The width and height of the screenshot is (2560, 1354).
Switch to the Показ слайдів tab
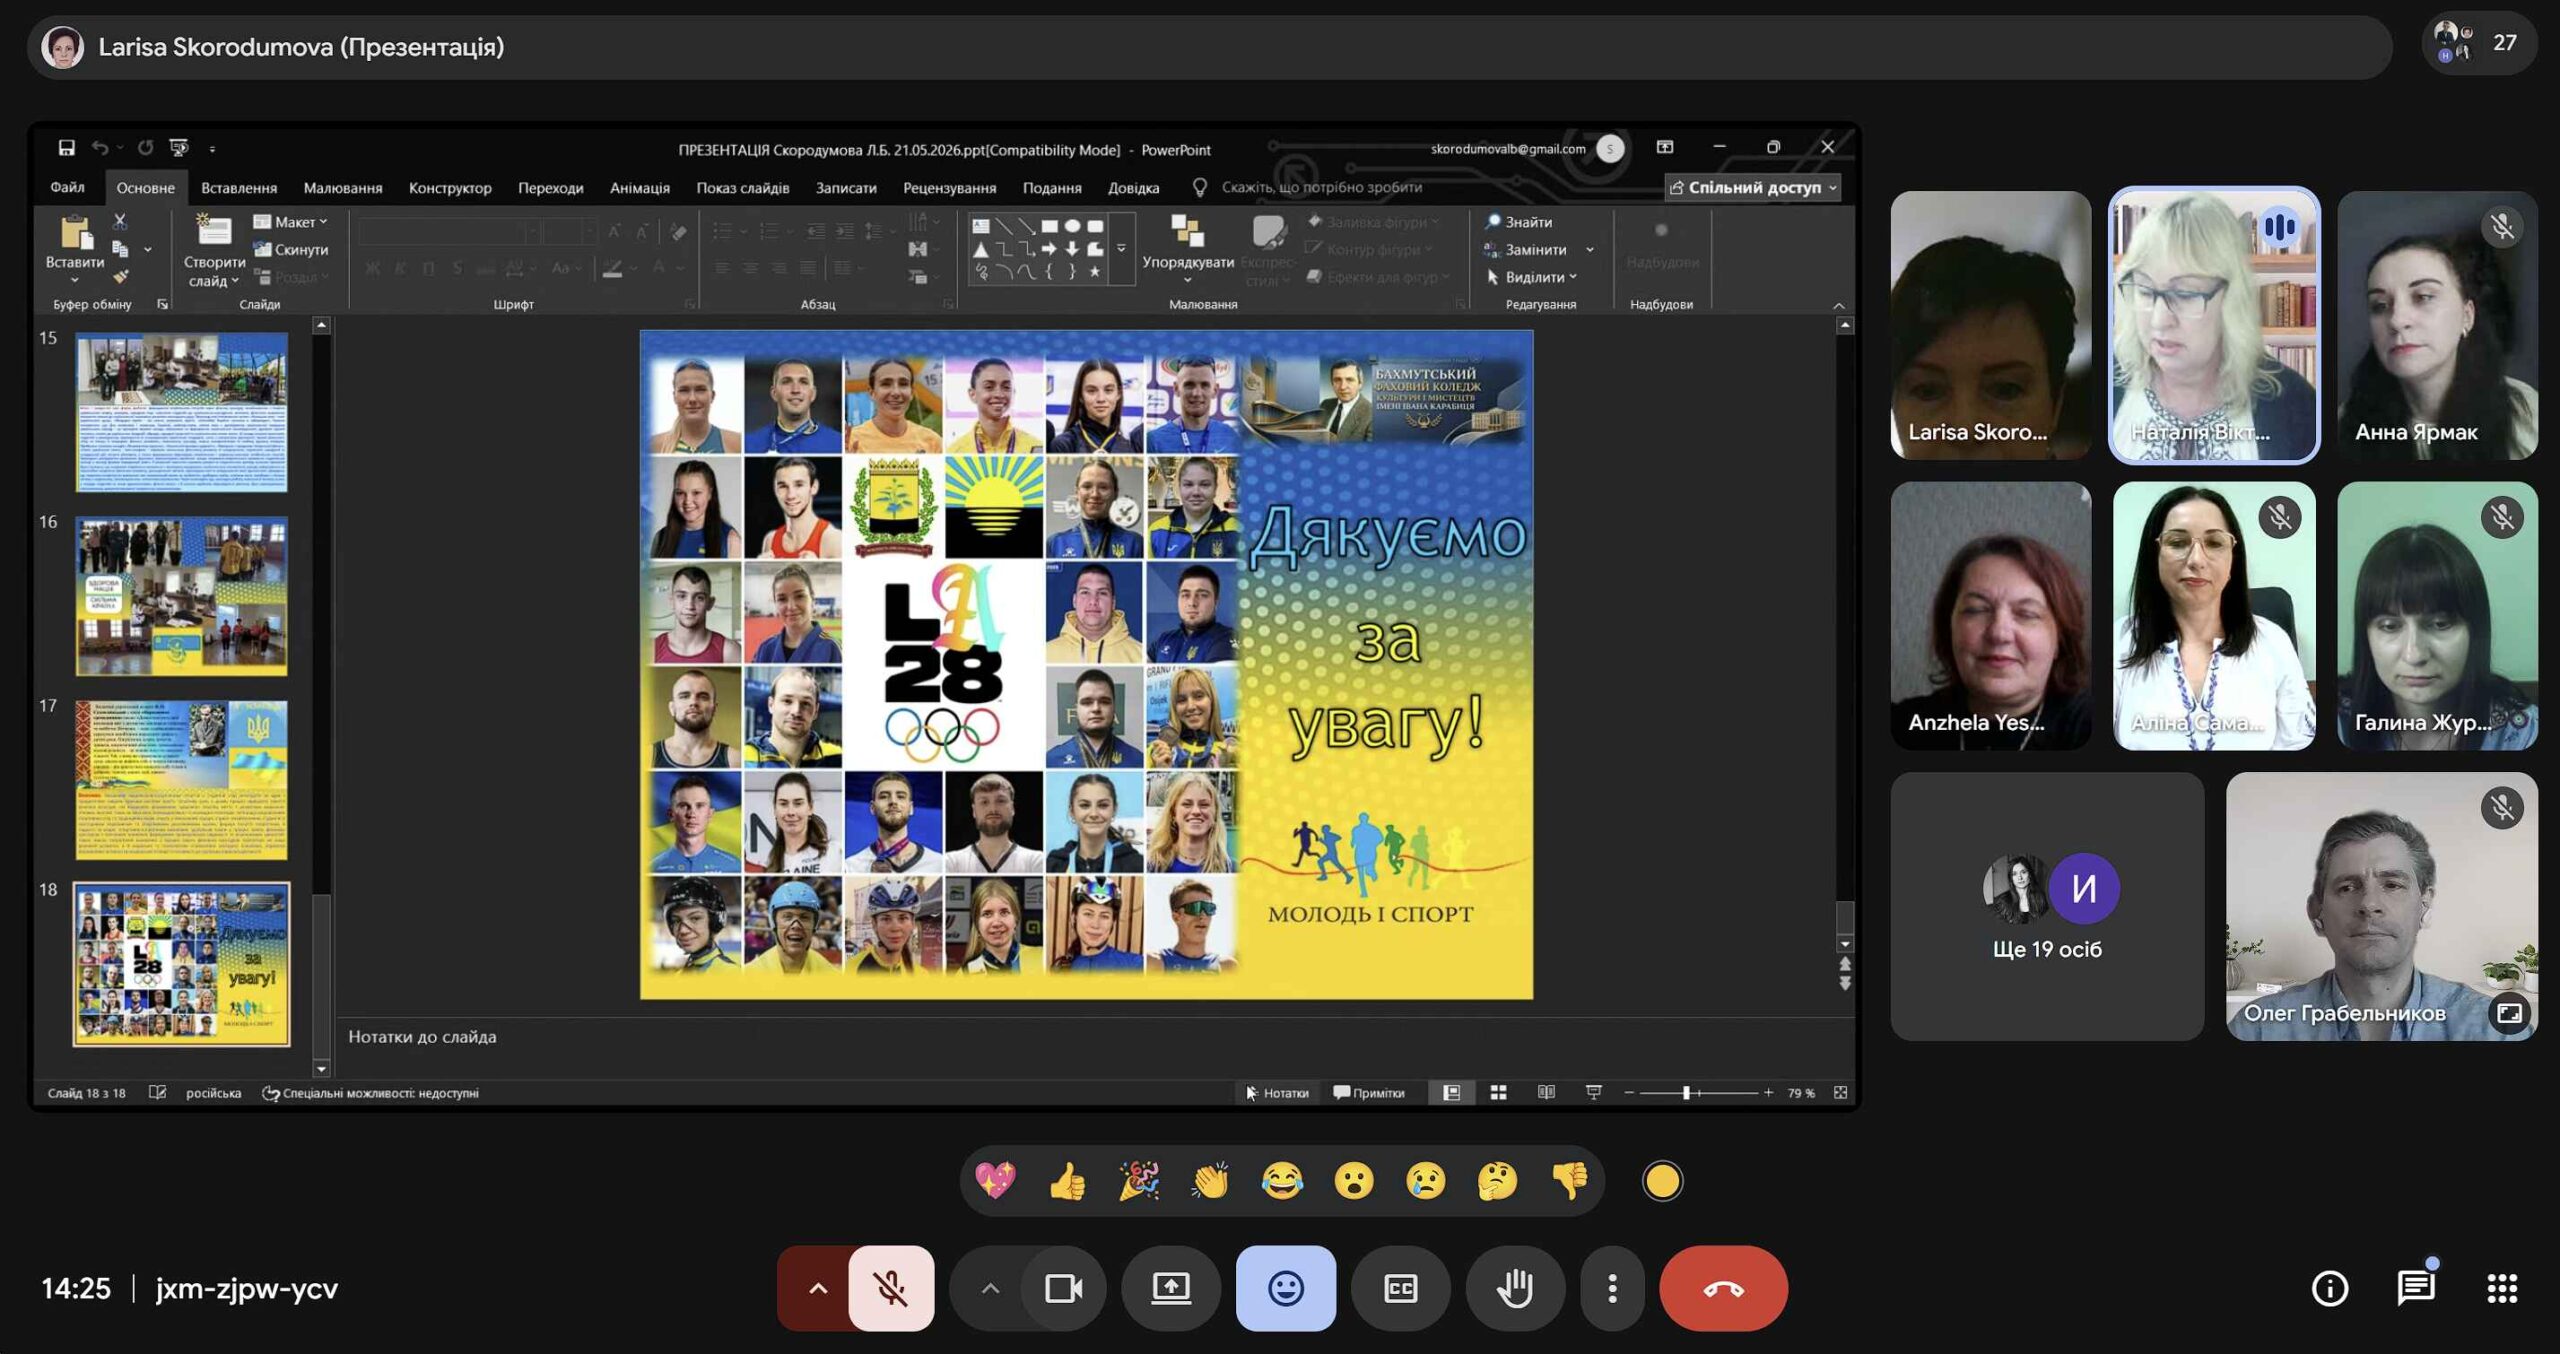[742, 187]
